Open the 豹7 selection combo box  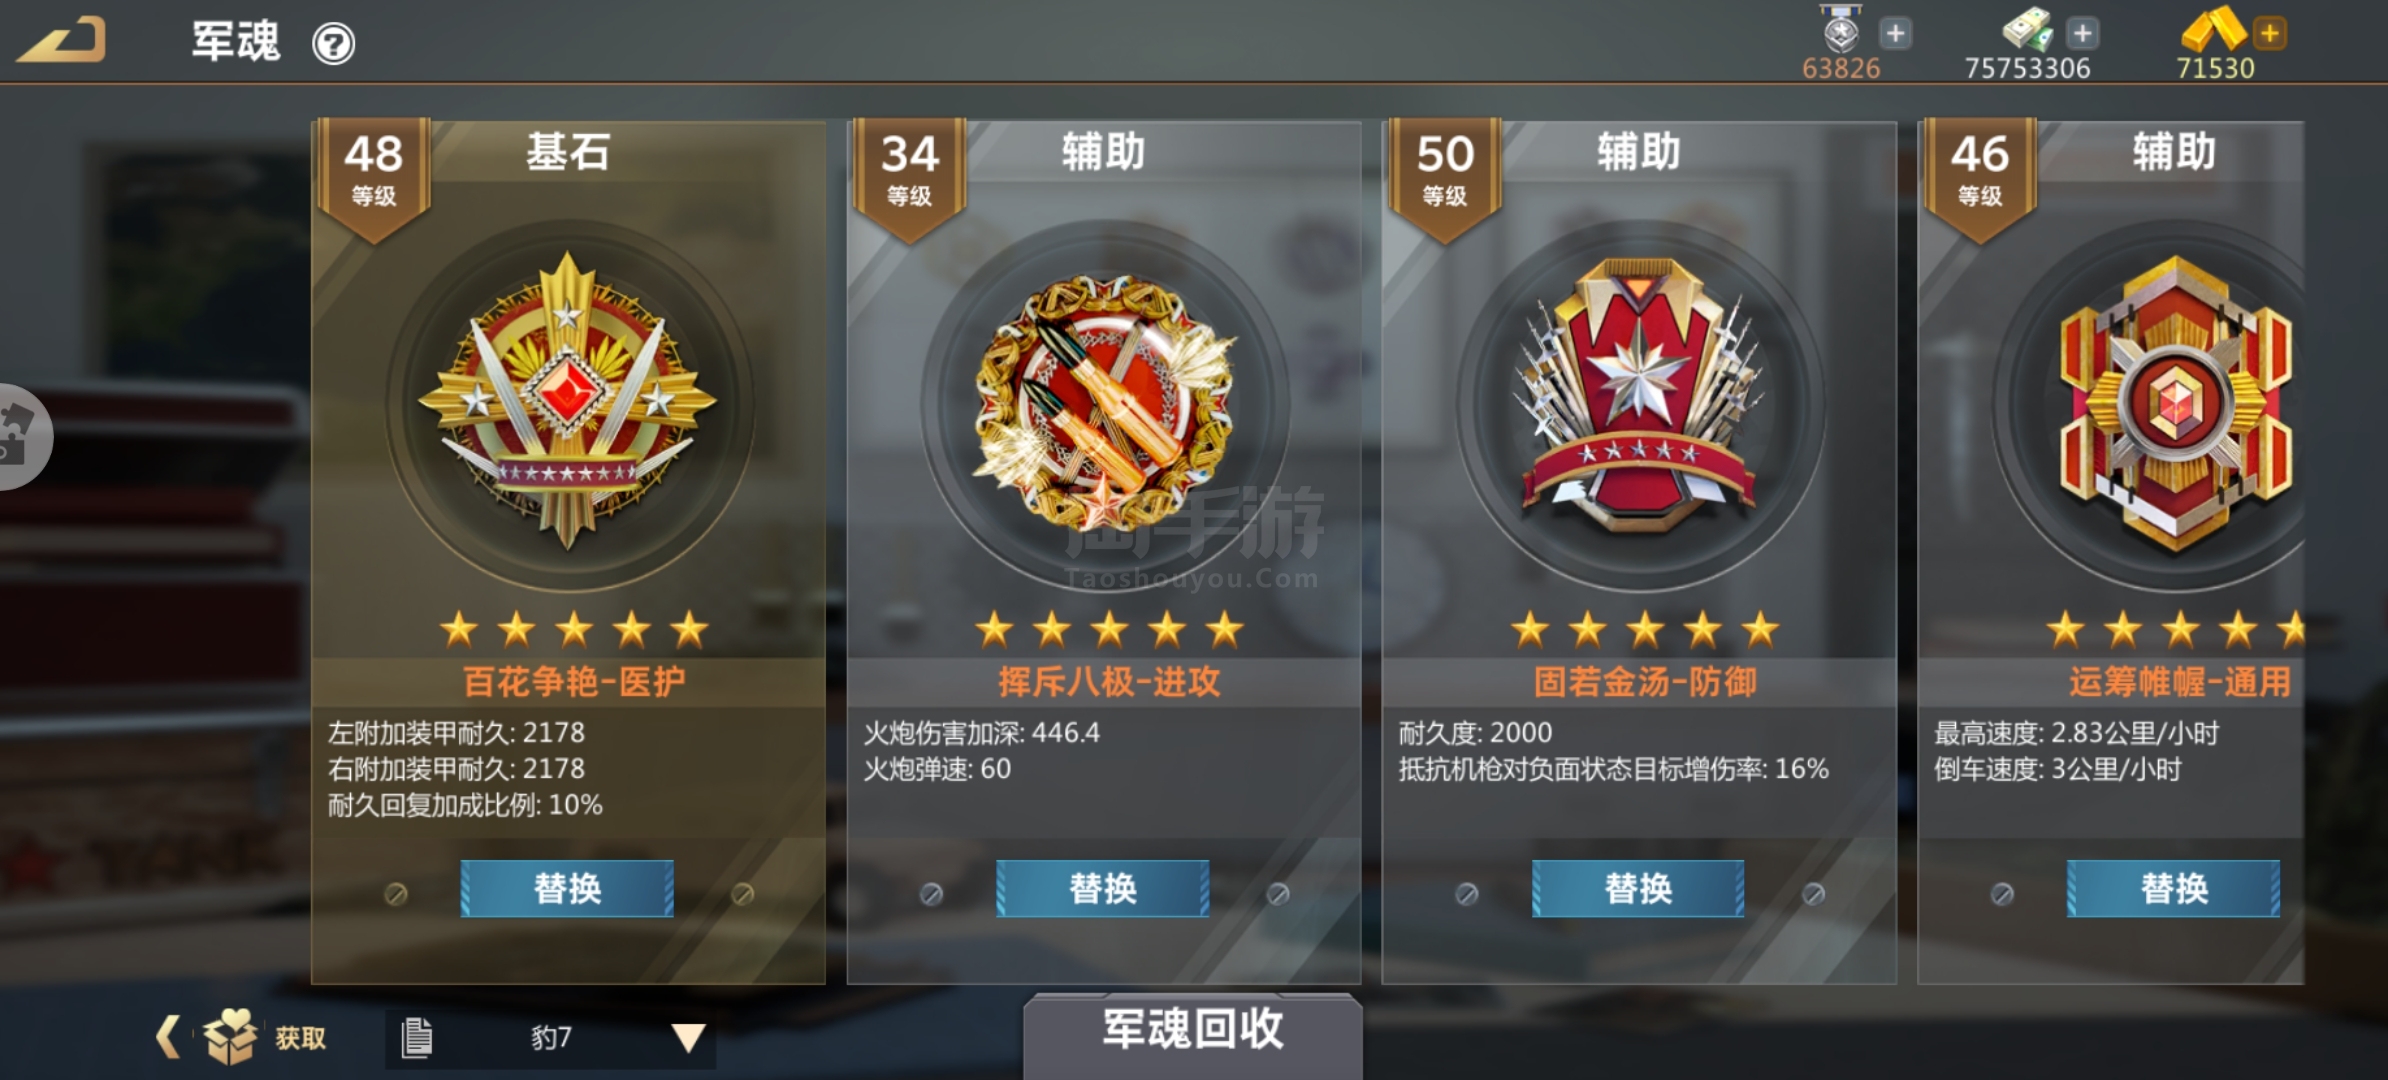[550, 1038]
